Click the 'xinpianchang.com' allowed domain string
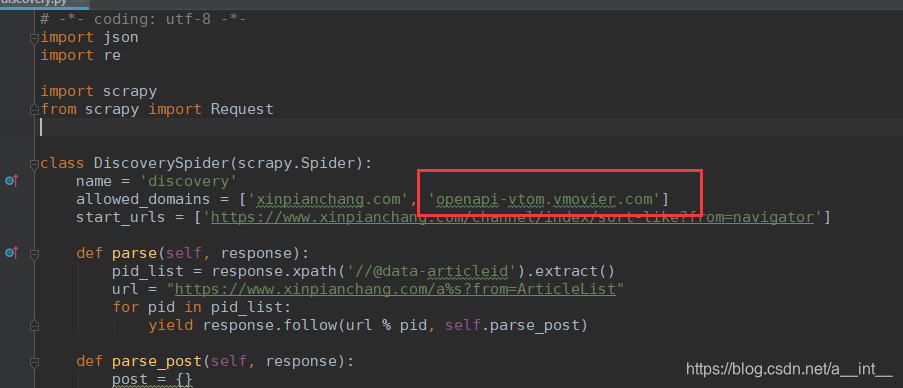The height and width of the screenshot is (388, 903). (x=328, y=200)
